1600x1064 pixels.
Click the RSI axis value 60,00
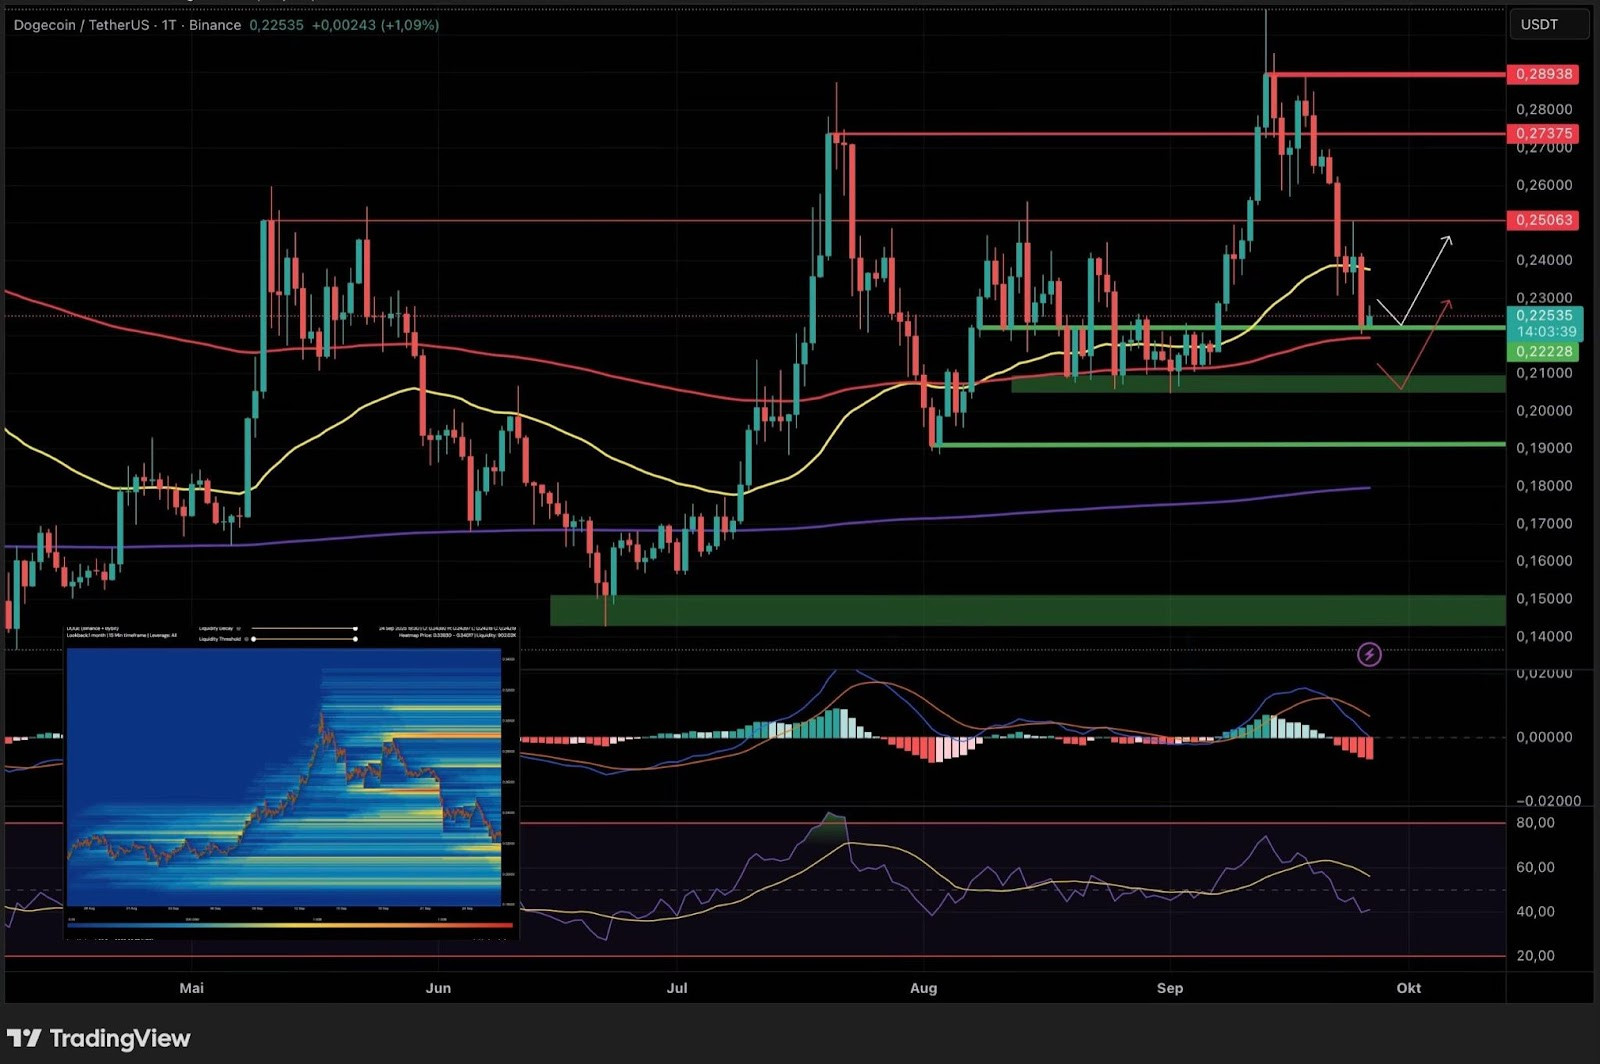coord(1535,867)
